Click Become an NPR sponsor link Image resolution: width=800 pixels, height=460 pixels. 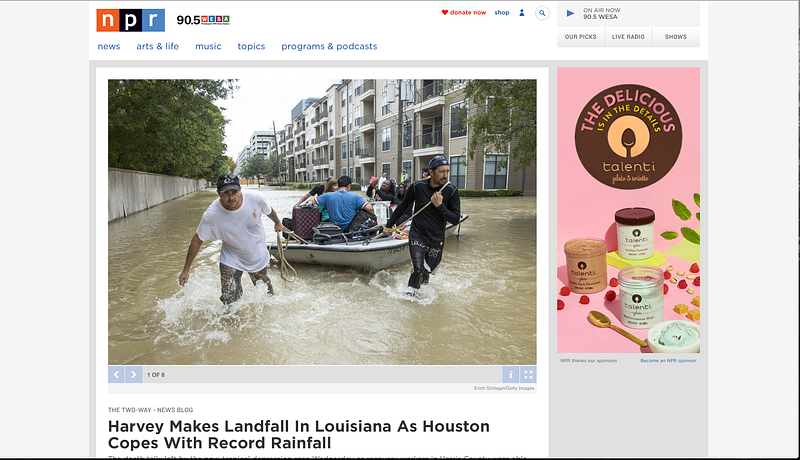pyautogui.click(x=668, y=361)
